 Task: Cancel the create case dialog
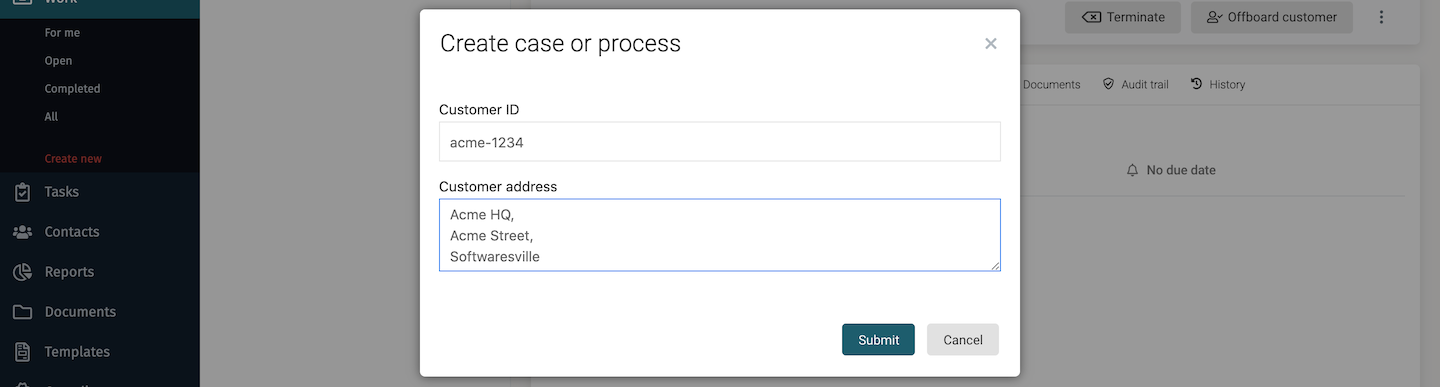tap(962, 339)
